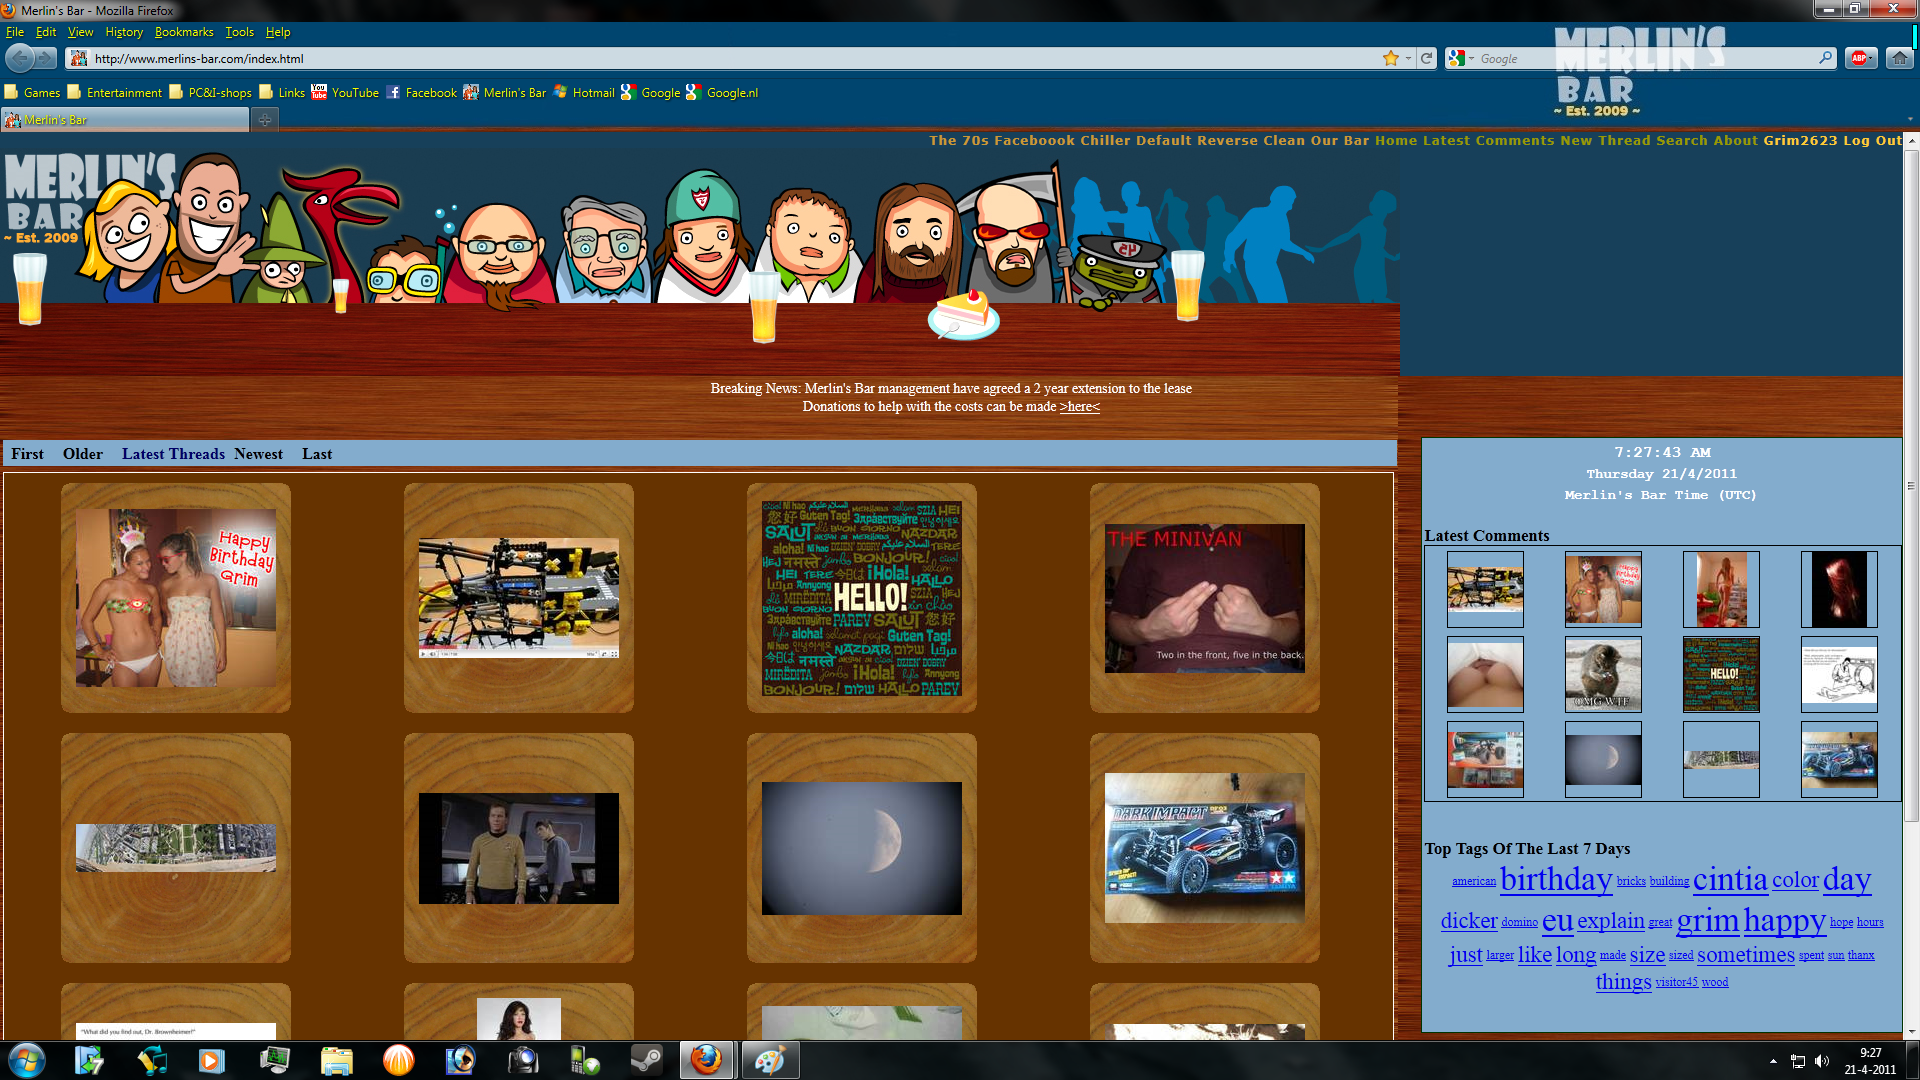Image resolution: width=1920 pixels, height=1080 pixels.
Task: Open the Adblock Plus ABP icon
Action: pyautogui.click(x=1858, y=58)
